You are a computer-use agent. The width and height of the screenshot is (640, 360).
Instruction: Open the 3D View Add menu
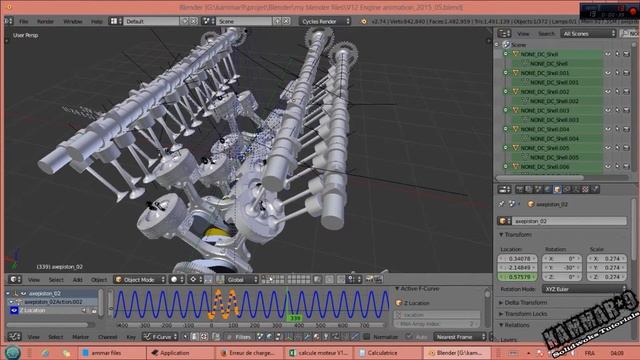(77, 279)
